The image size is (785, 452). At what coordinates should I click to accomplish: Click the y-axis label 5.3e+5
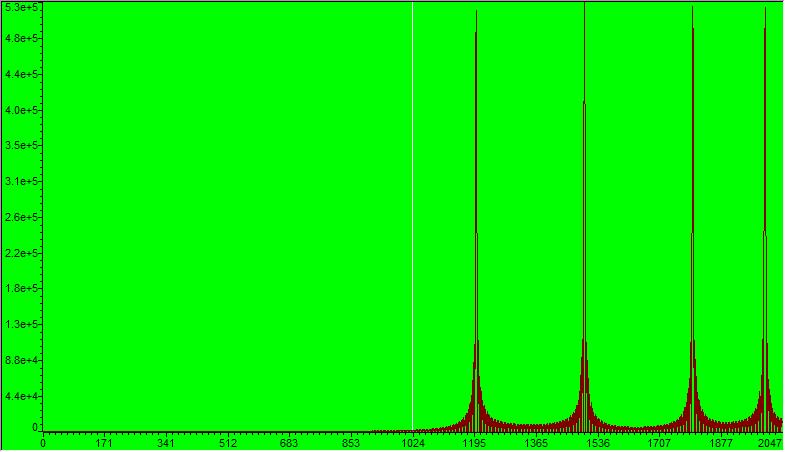click(x=20, y=8)
